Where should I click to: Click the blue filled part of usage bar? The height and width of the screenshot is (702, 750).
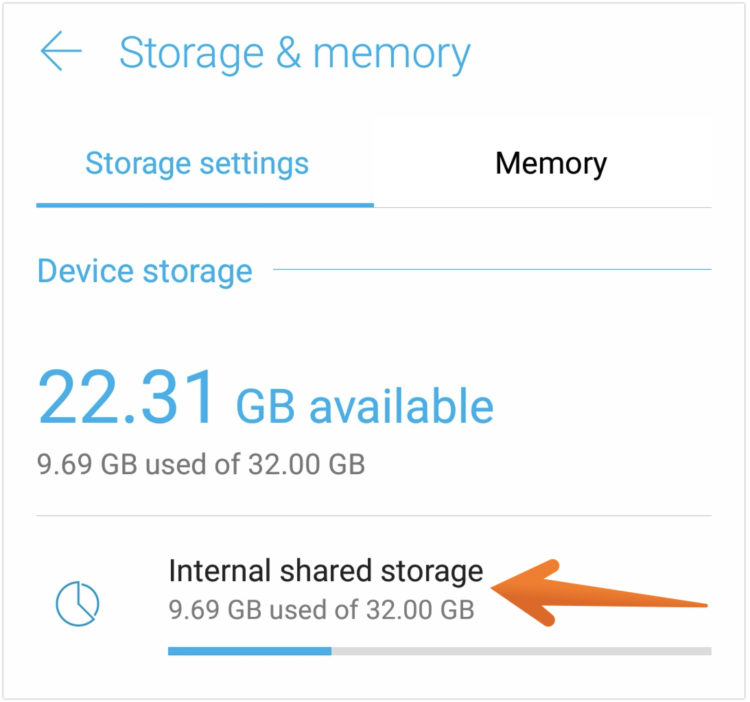click(x=249, y=650)
